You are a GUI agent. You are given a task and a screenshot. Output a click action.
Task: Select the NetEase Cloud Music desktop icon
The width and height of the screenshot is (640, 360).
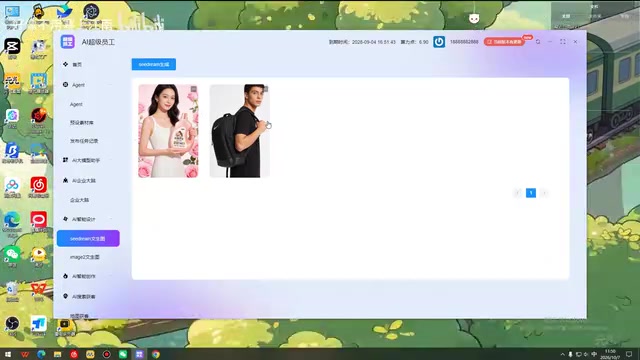pyautogui.click(x=39, y=188)
